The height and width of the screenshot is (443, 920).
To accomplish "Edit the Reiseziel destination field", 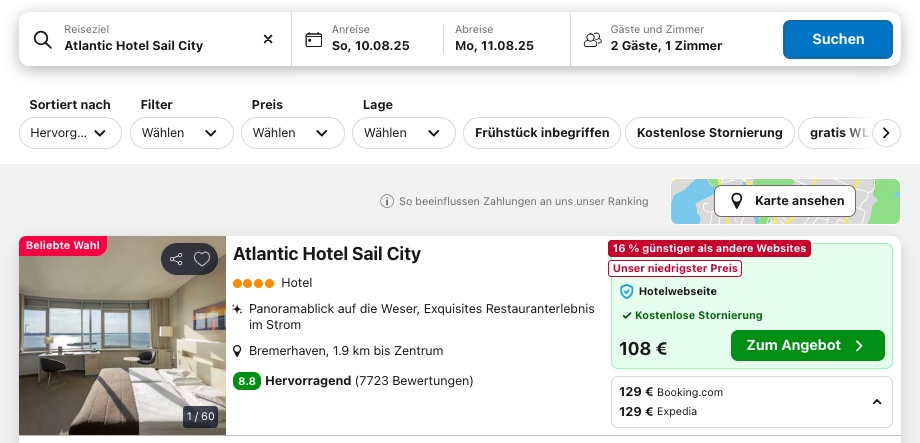I will [155, 39].
